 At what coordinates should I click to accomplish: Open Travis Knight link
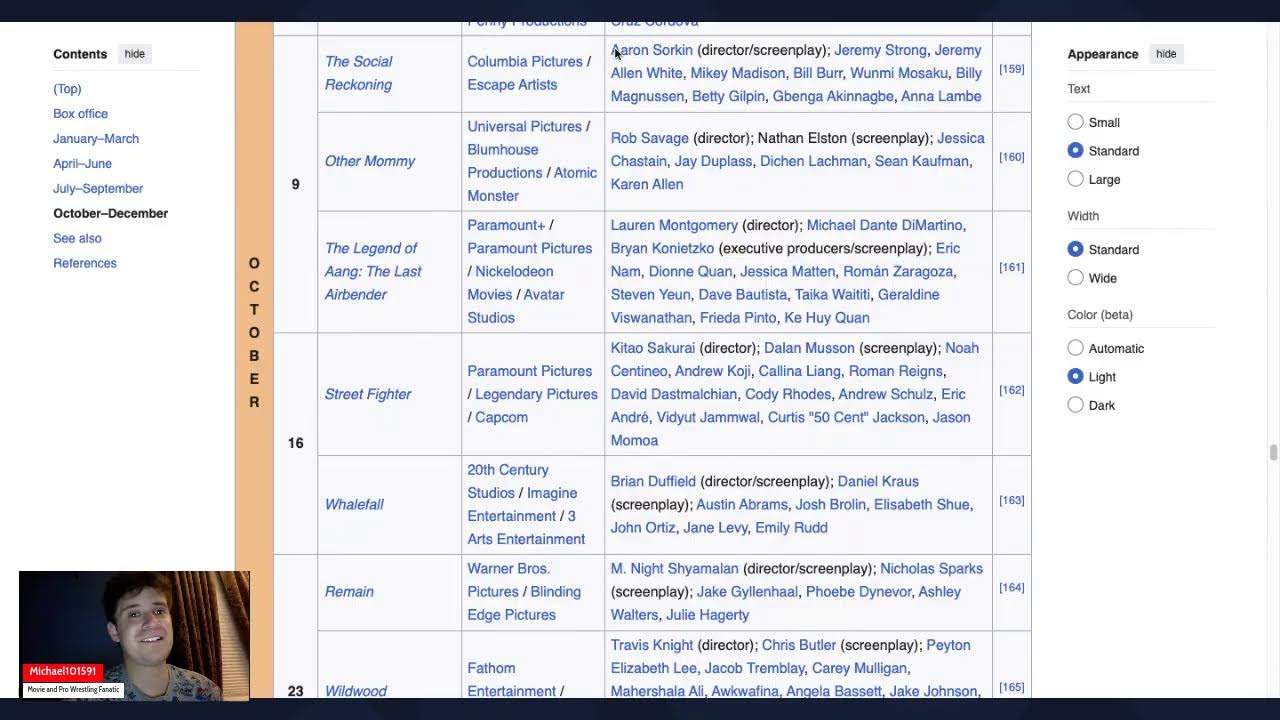click(652, 645)
